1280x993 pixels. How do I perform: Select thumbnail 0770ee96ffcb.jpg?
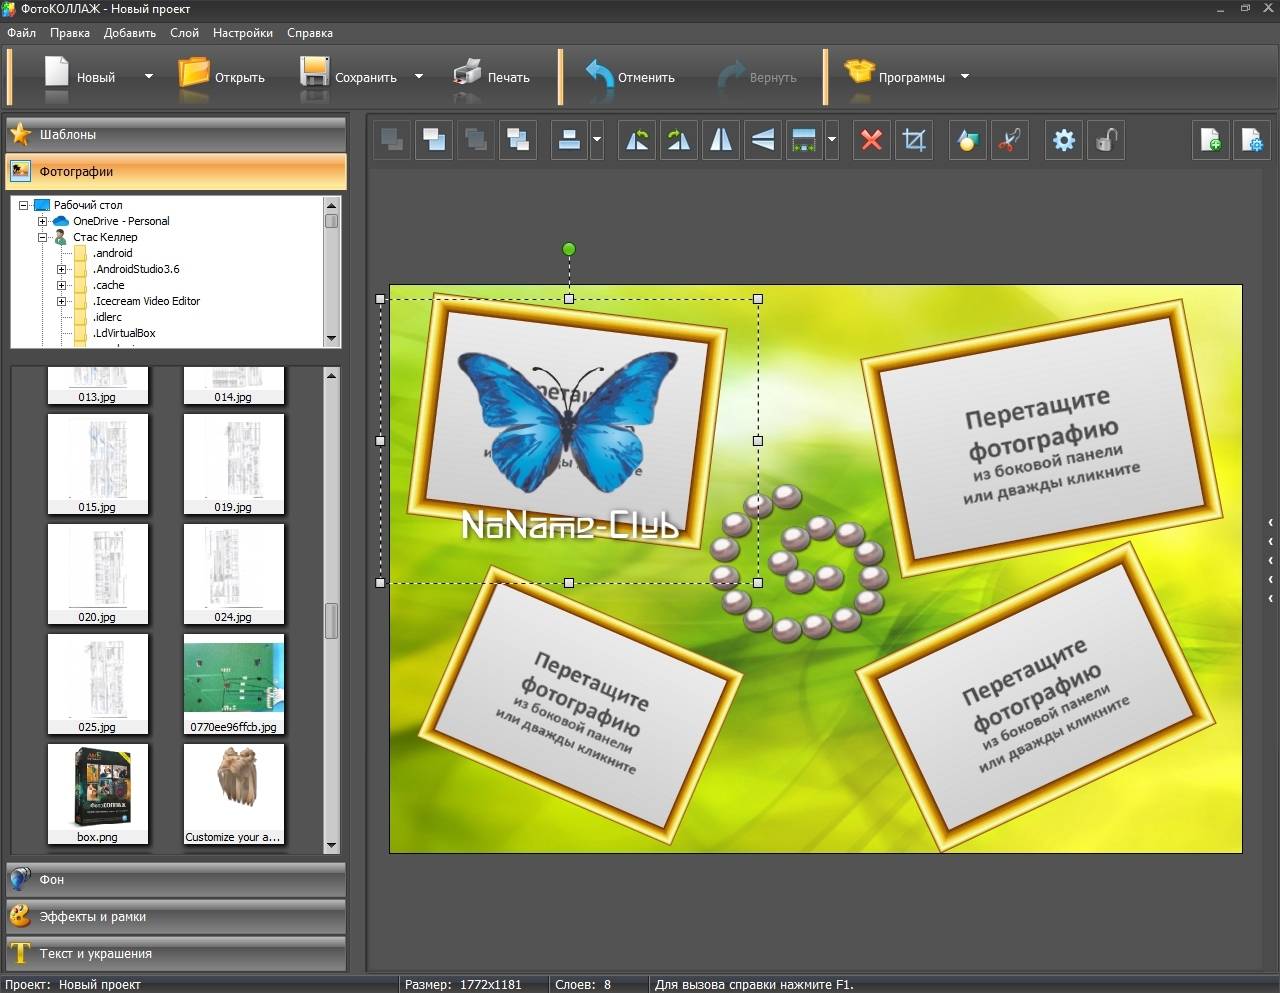[x=234, y=684]
